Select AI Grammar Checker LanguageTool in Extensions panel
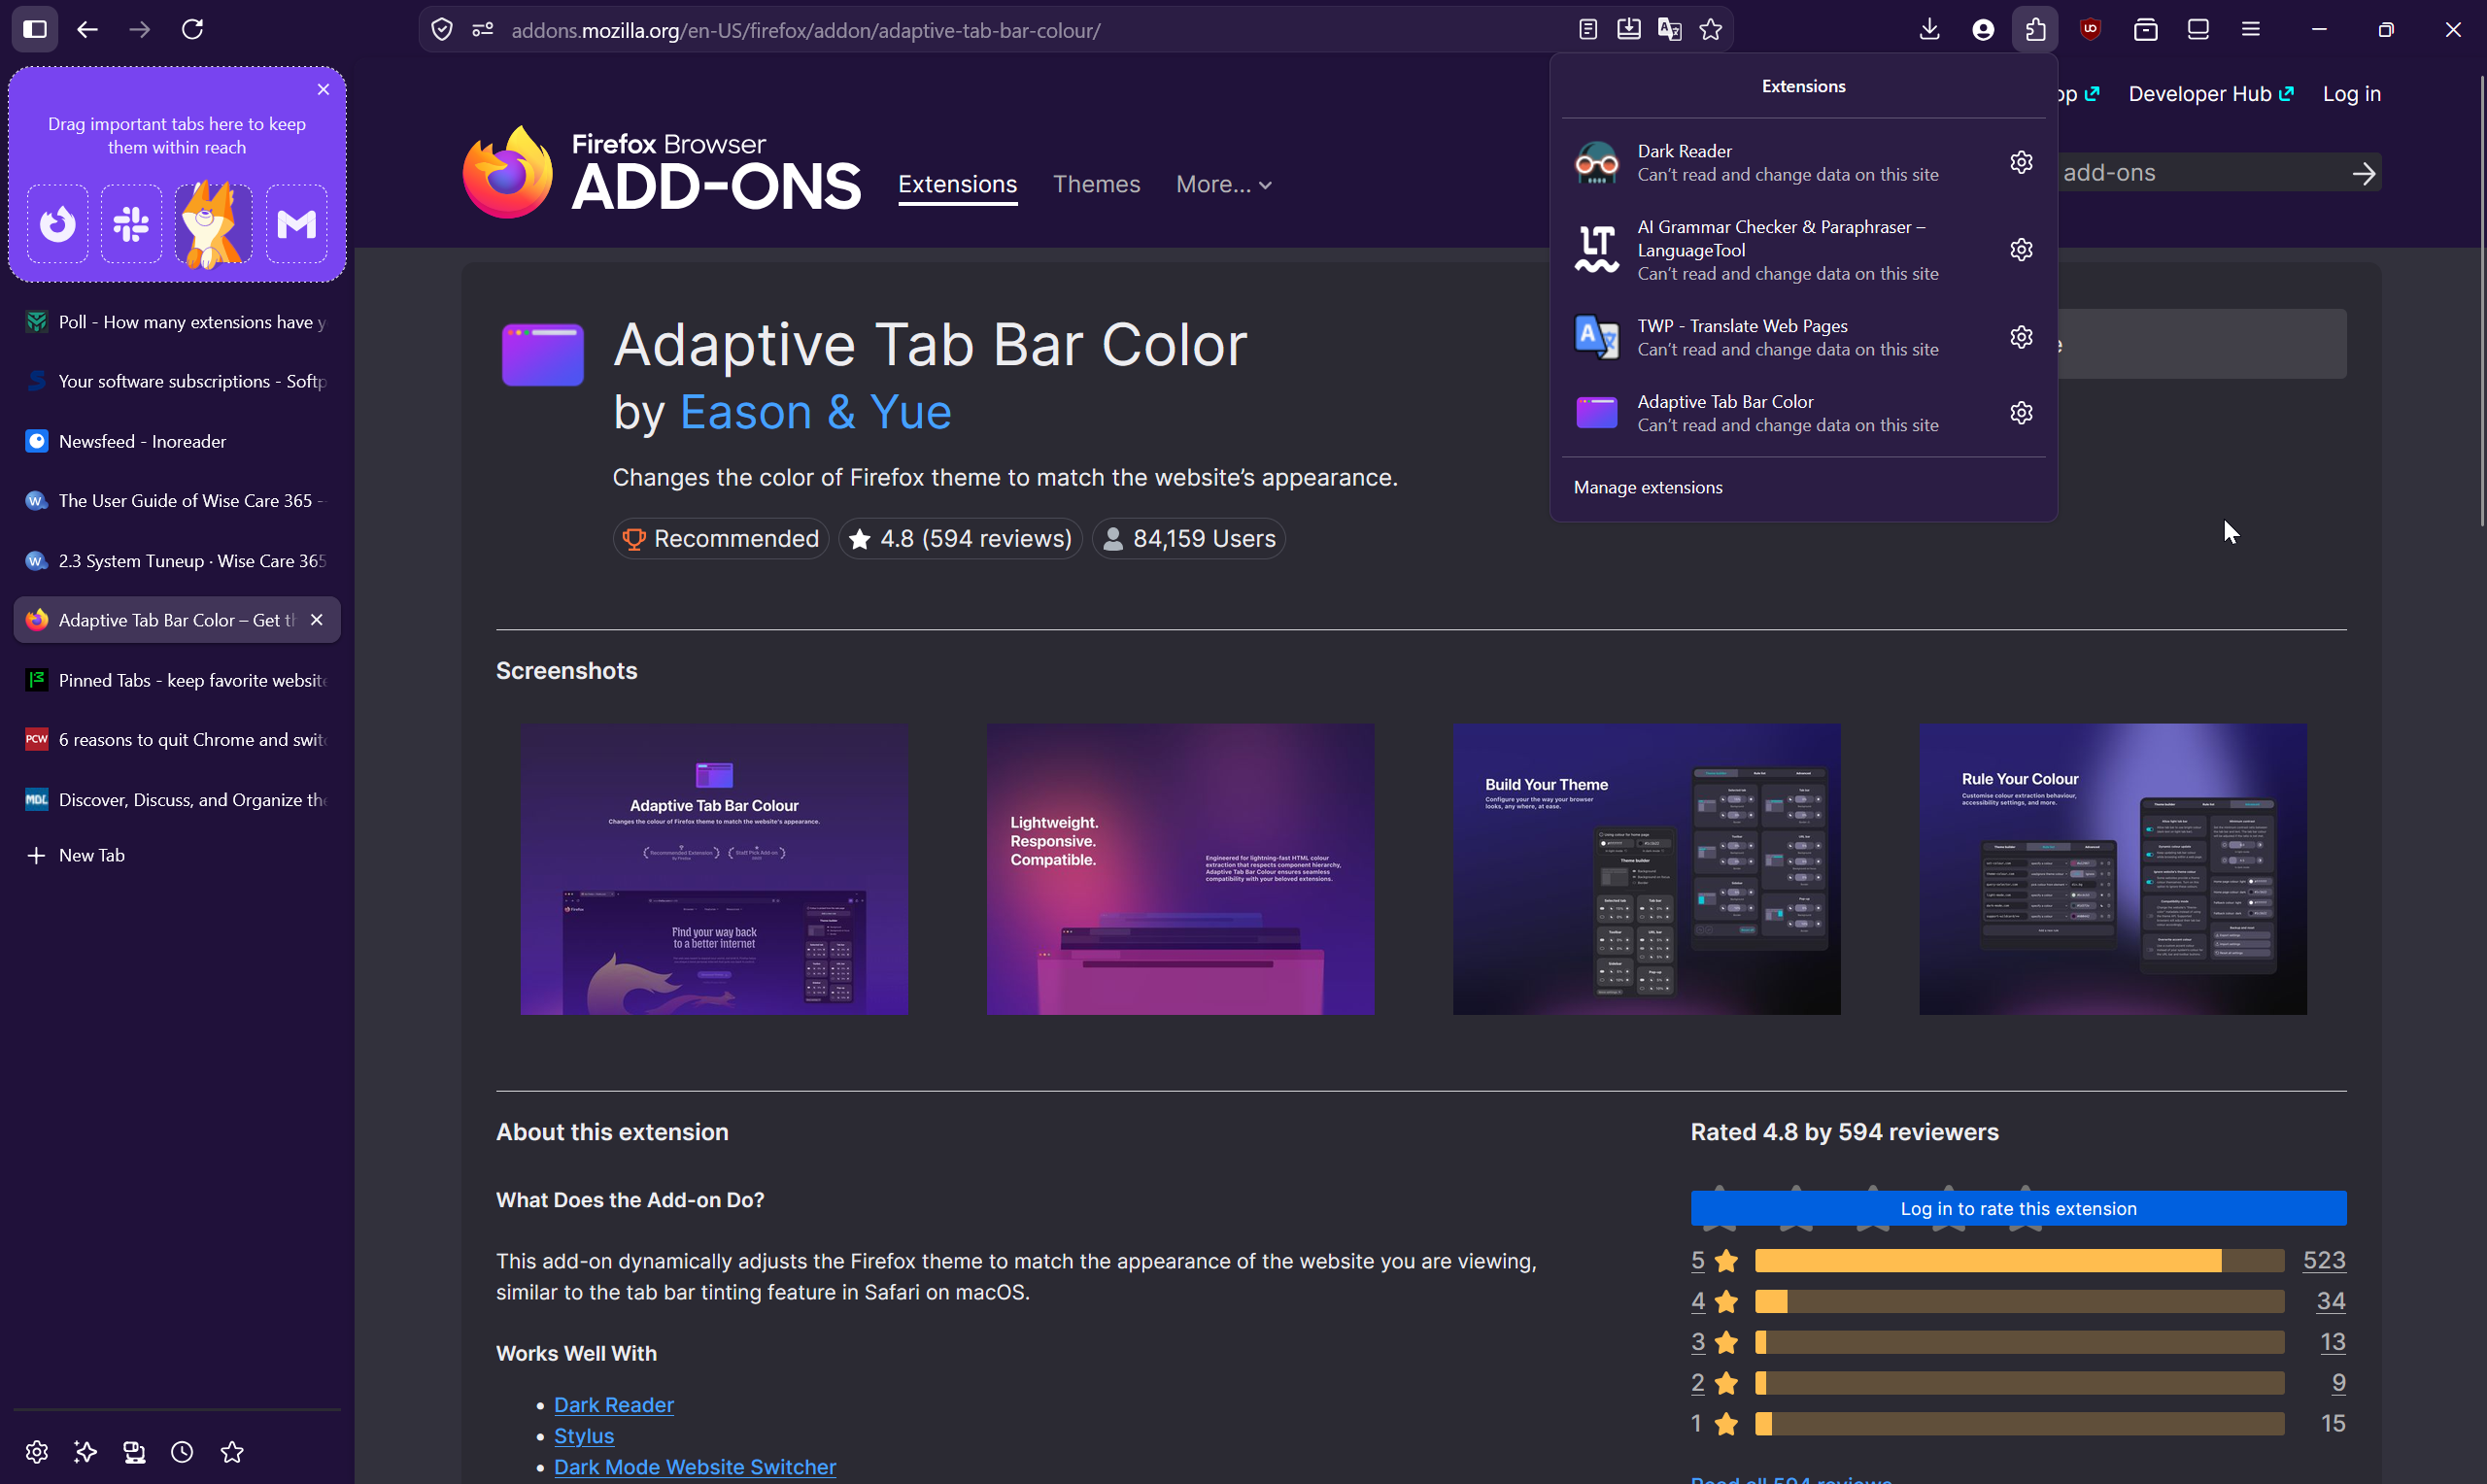The height and width of the screenshot is (1484, 2487). point(1780,250)
